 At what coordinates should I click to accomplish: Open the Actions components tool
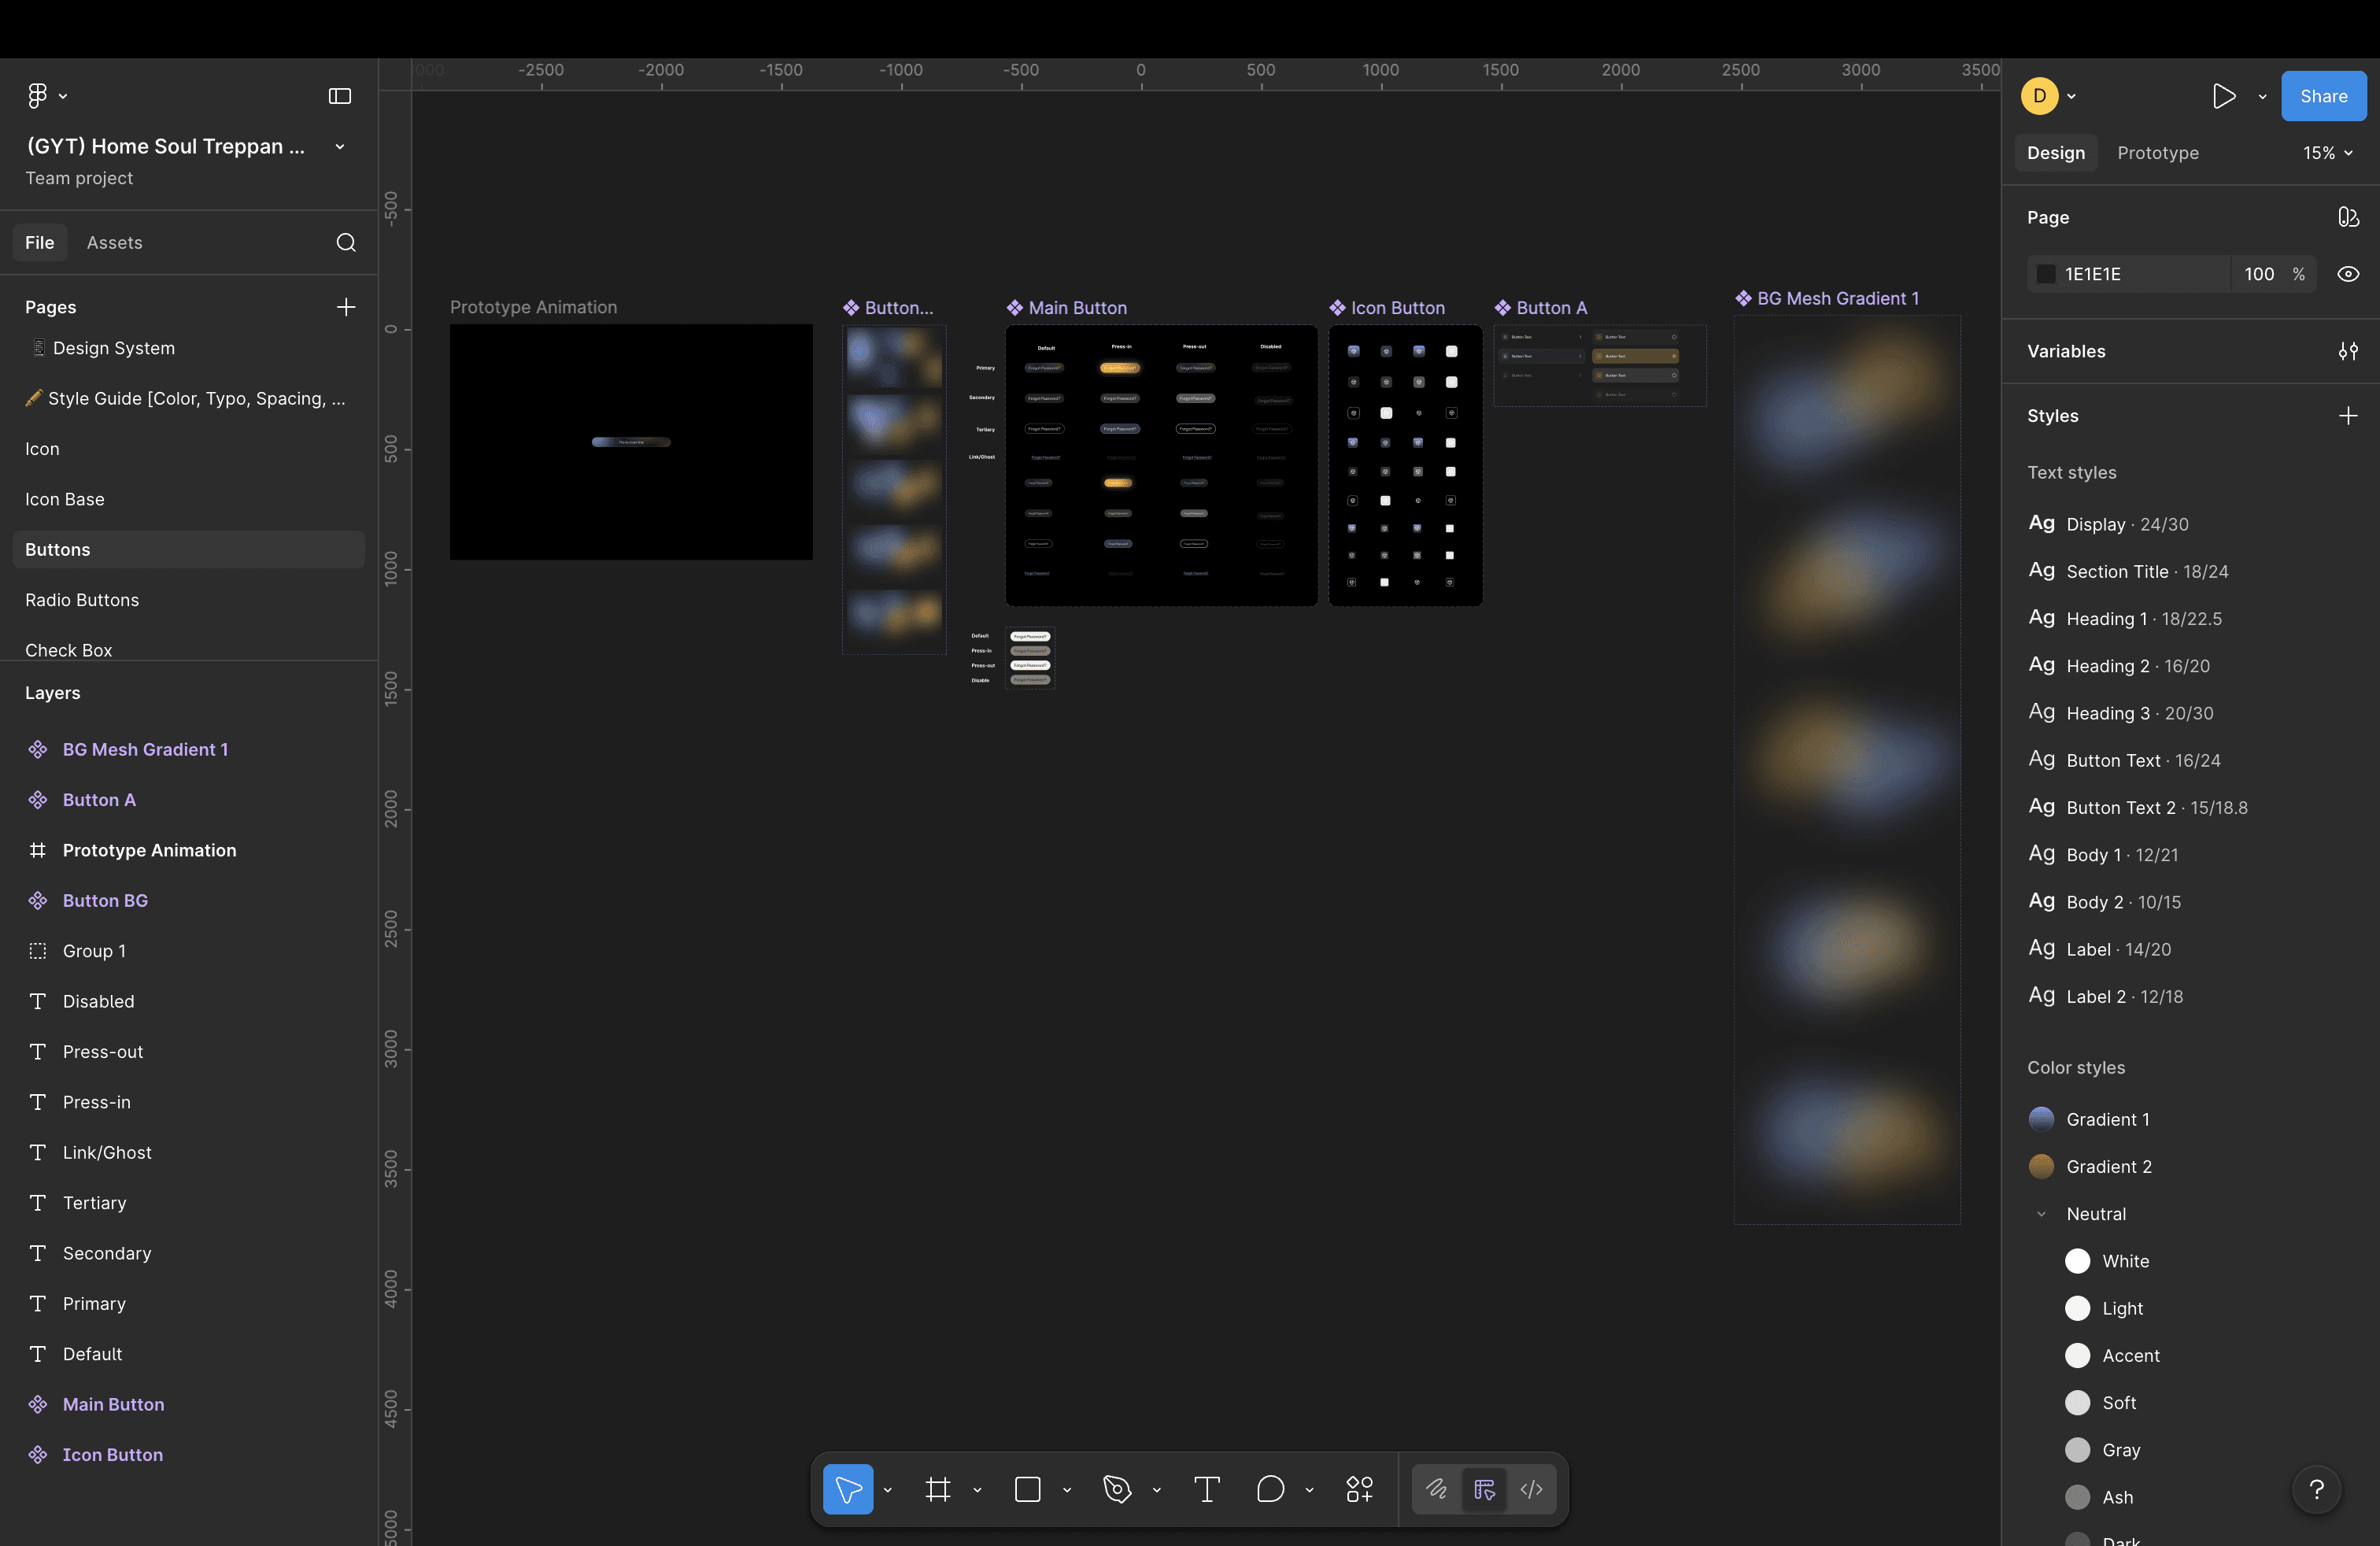1359,1489
